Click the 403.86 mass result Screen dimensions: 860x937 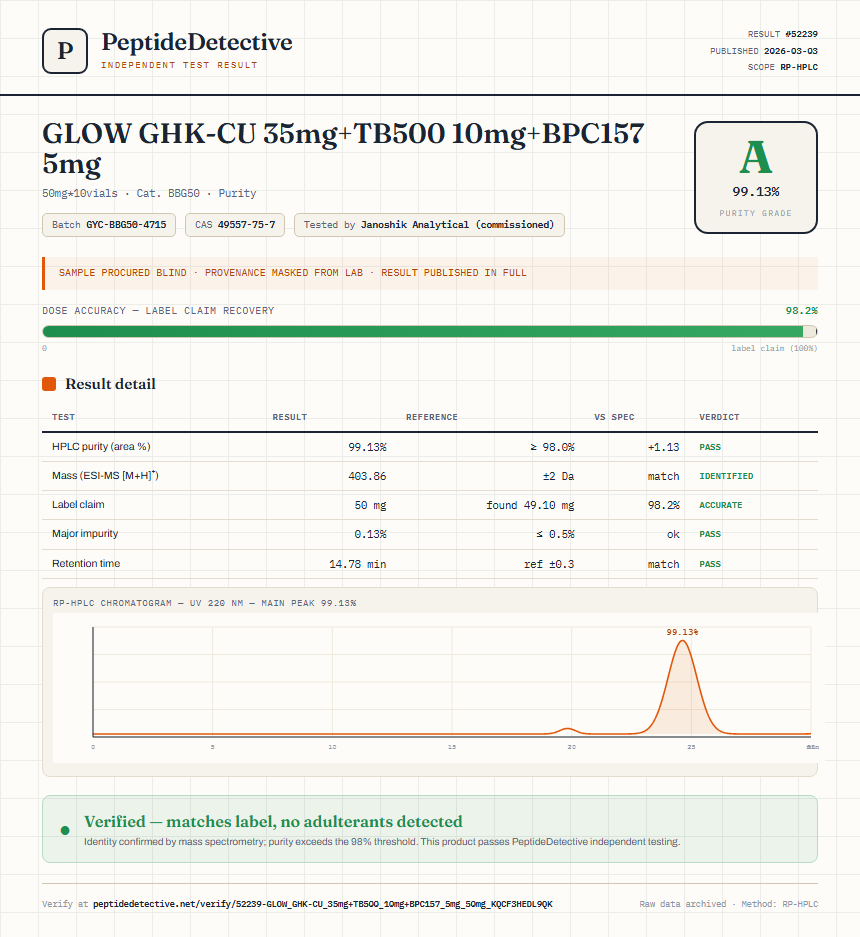pos(367,476)
